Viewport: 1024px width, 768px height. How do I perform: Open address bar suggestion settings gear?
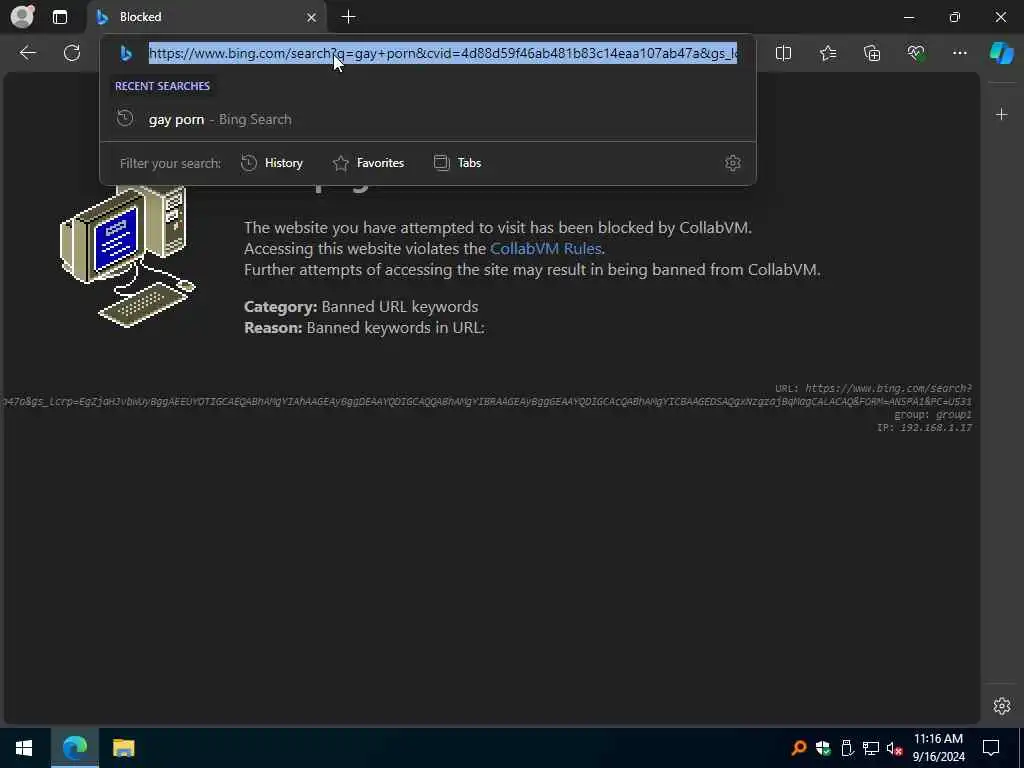733,163
